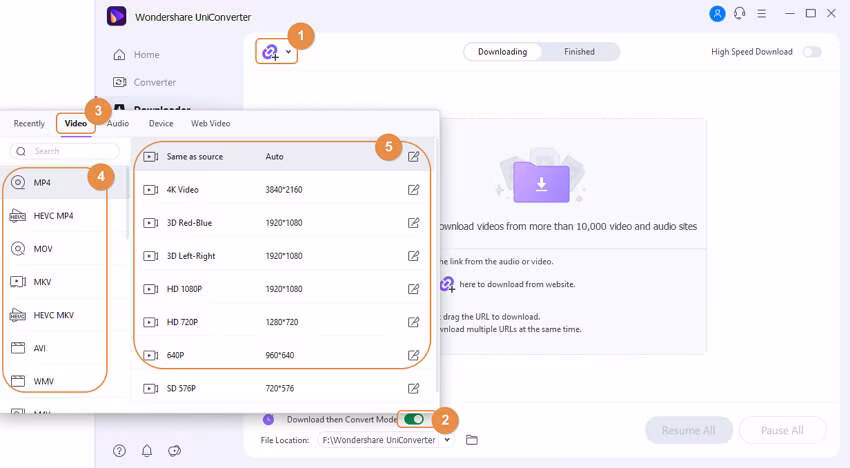
Task: Expand the add URL dropdown arrow
Action: point(288,52)
